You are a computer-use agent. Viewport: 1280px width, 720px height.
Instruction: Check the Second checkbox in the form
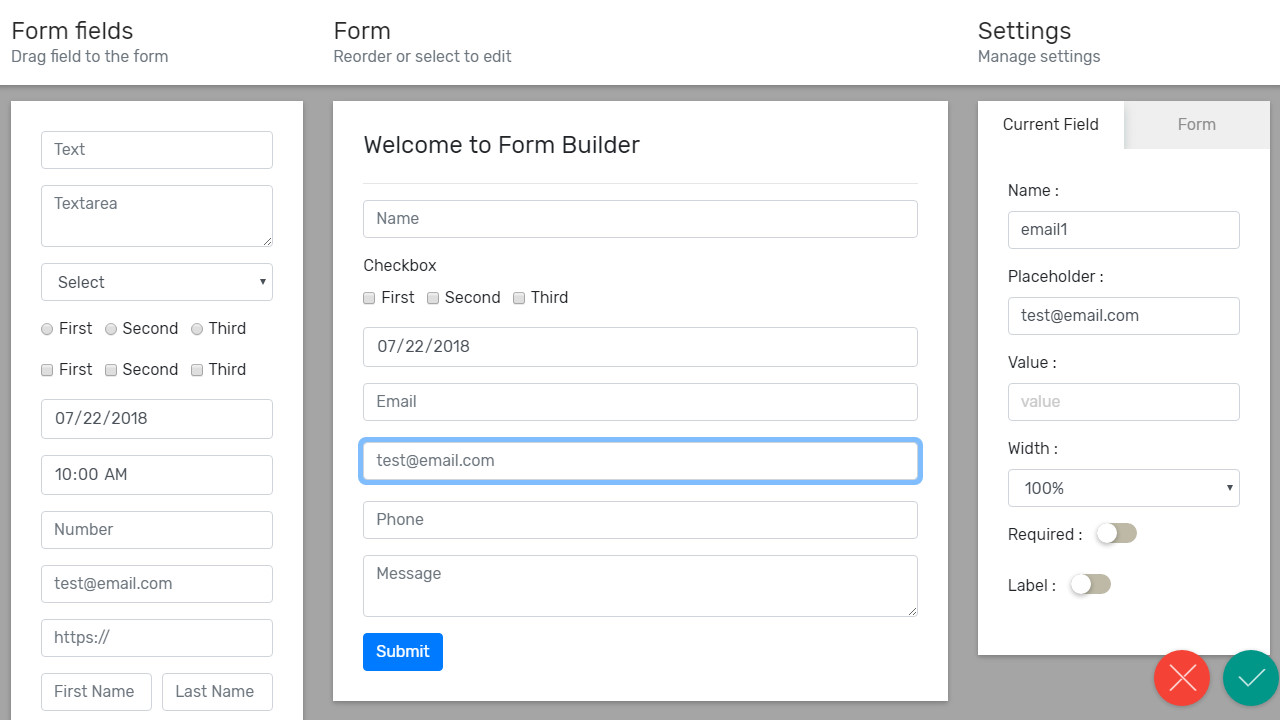[434, 298]
